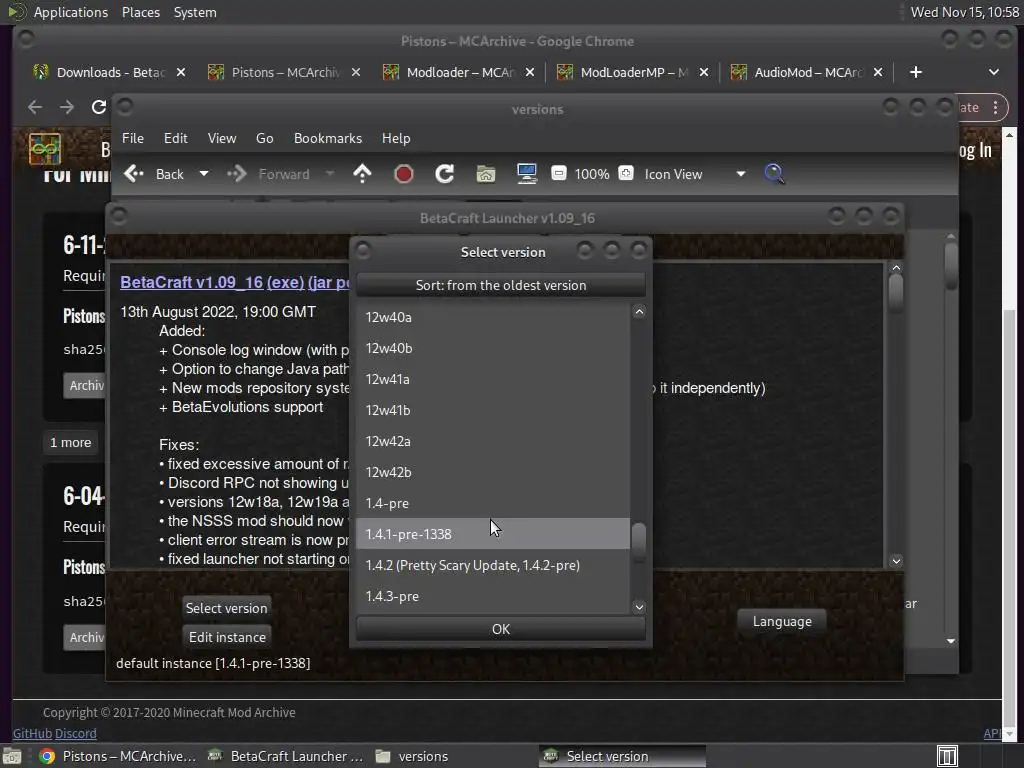Click Chrome reload page icon
The height and width of the screenshot is (768, 1024).
point(98,107)
